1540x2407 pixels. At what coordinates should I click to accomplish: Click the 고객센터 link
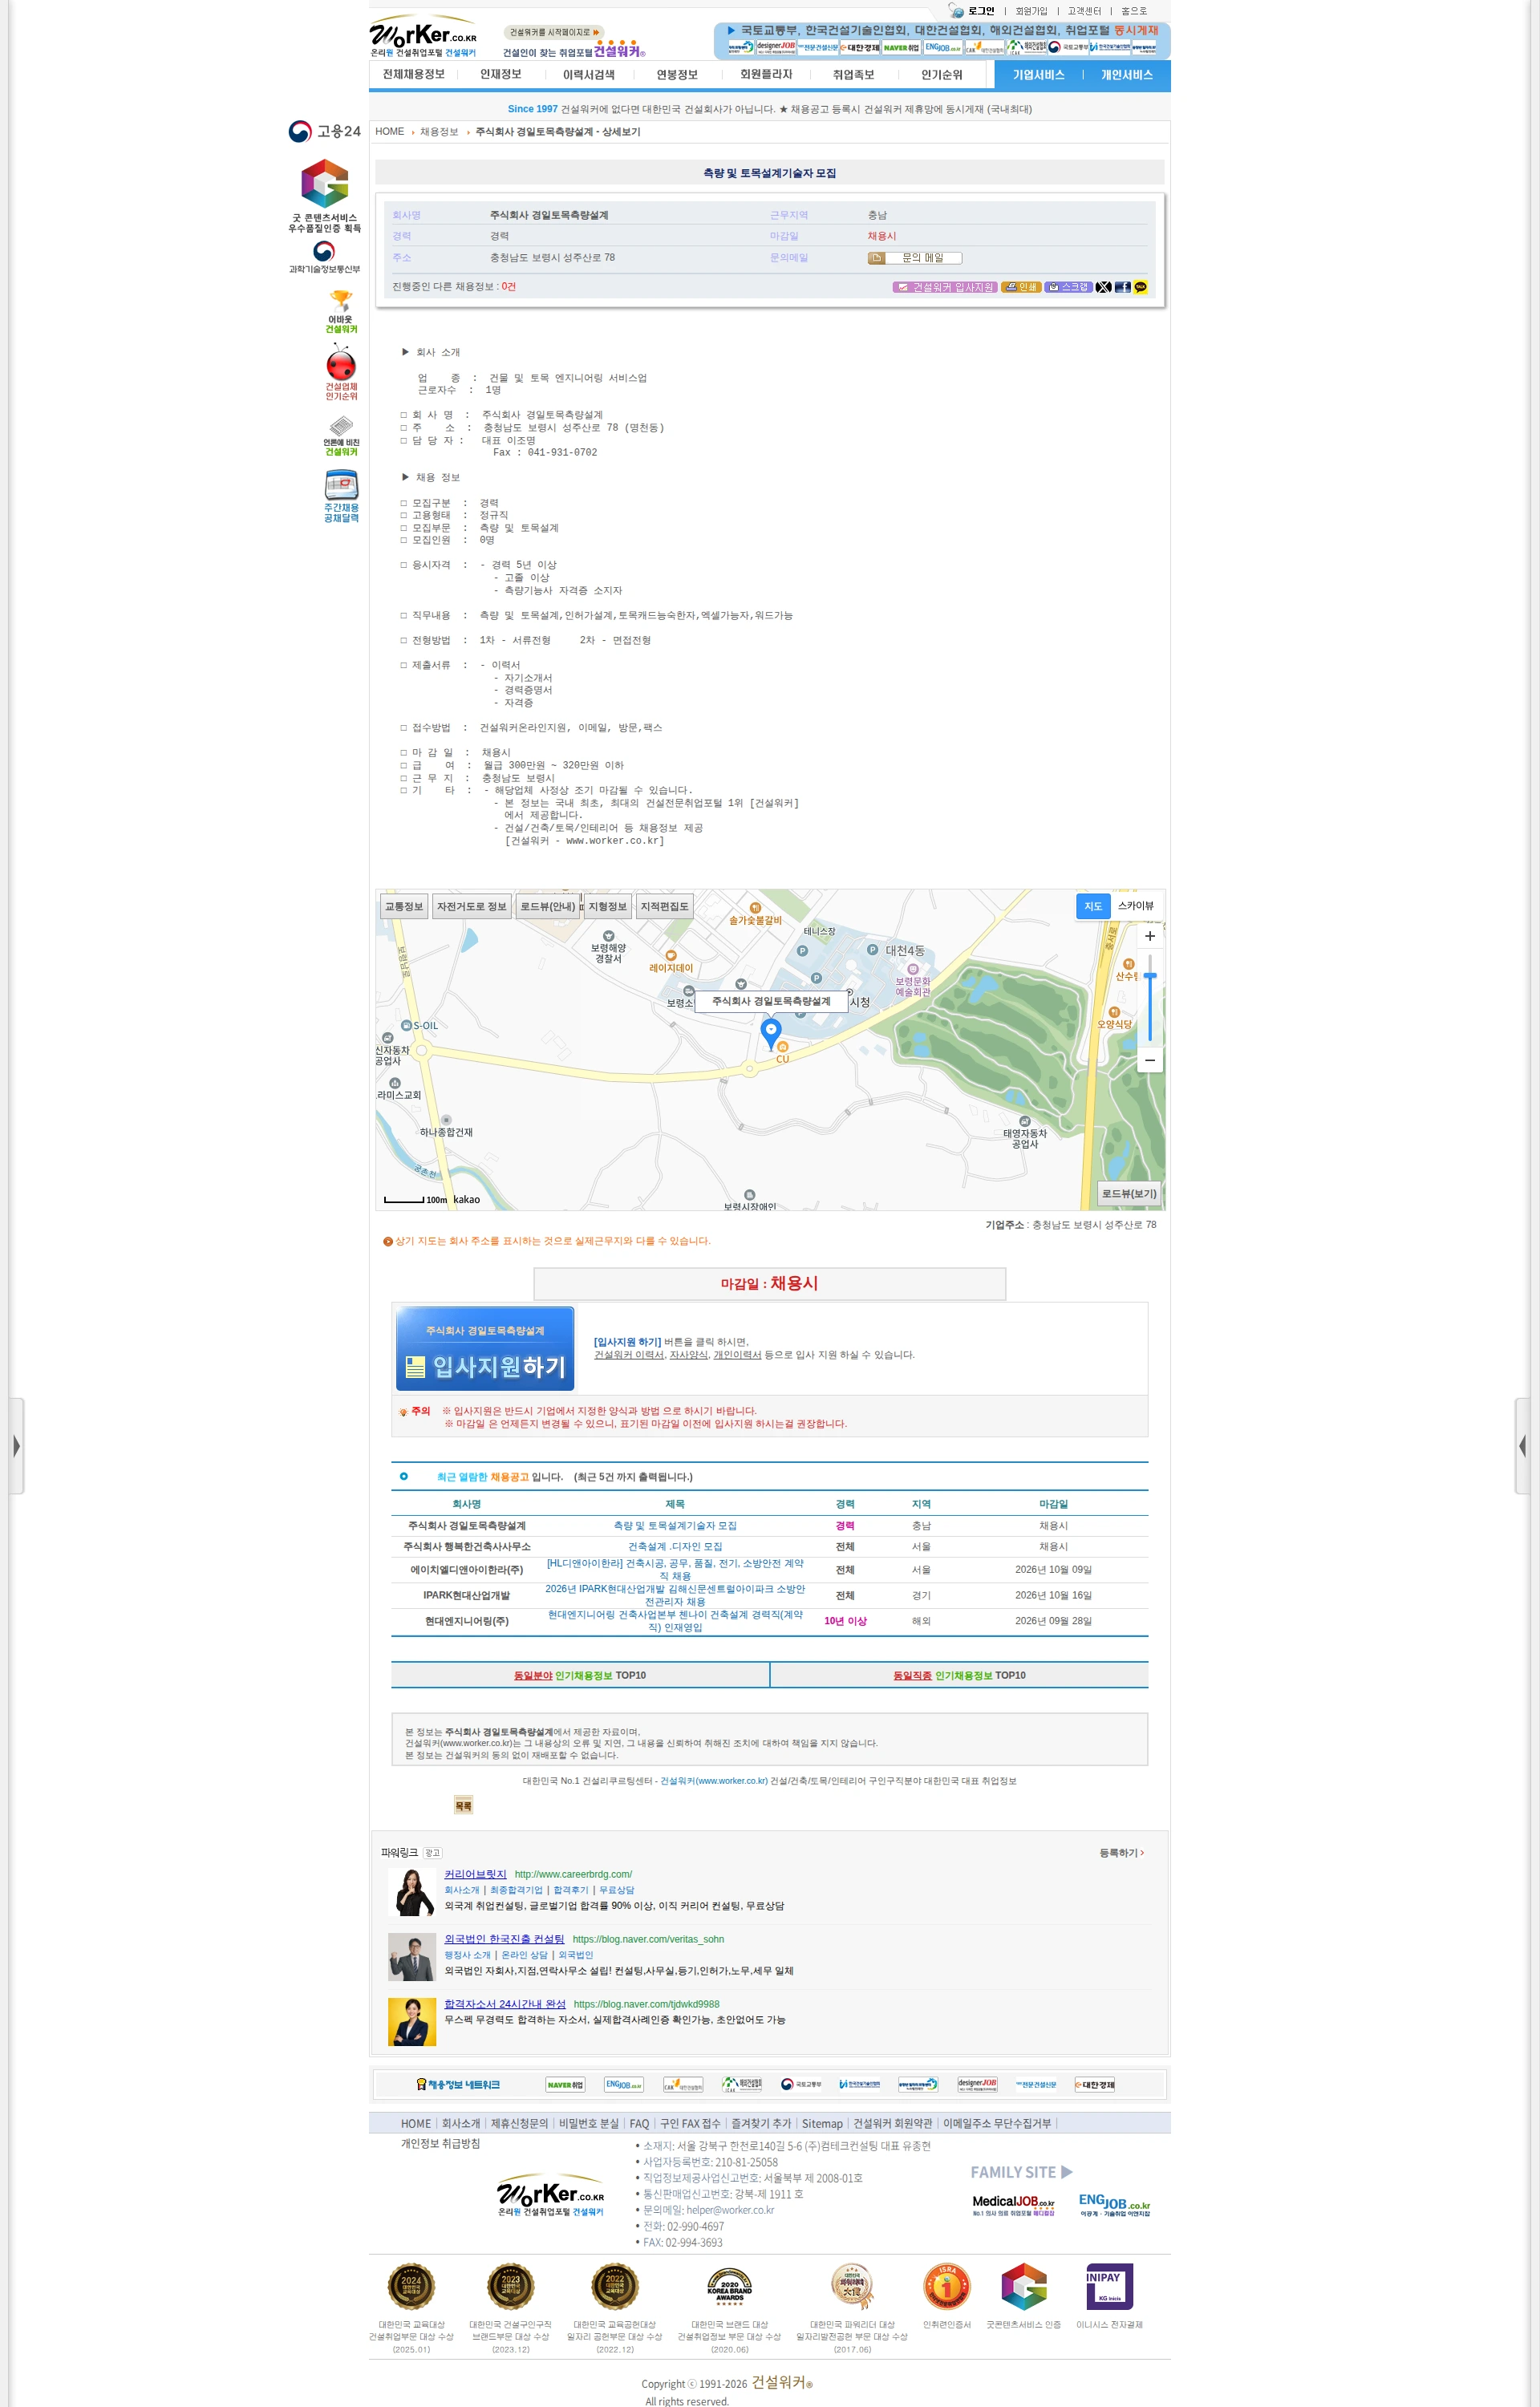1084,11
